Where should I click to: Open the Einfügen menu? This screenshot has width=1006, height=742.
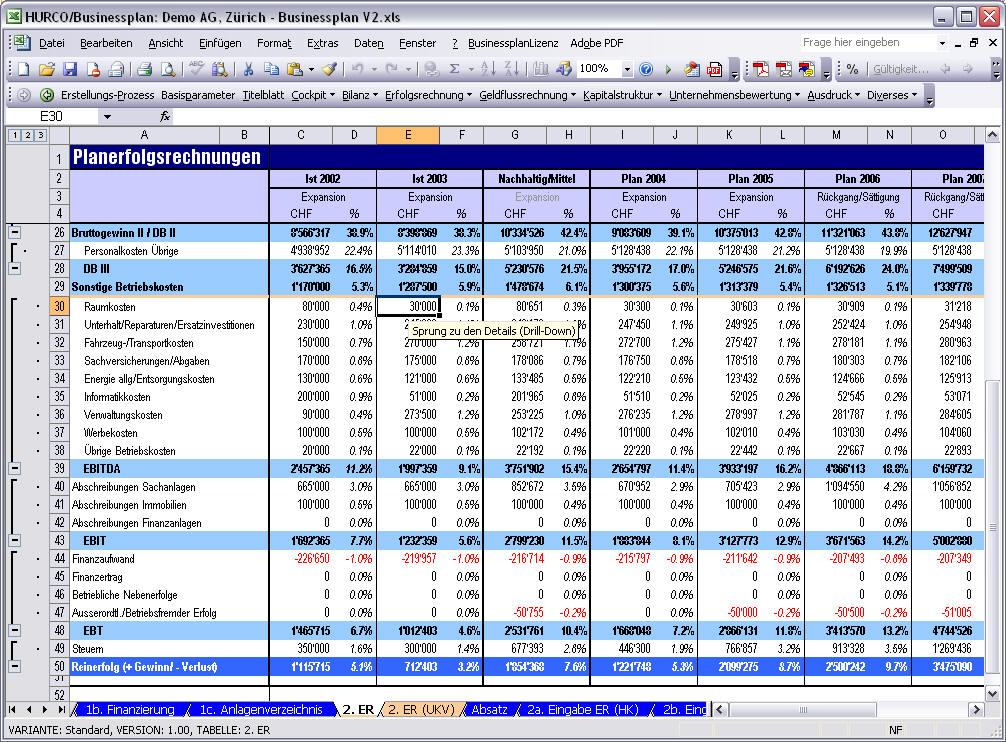(220, 44)
